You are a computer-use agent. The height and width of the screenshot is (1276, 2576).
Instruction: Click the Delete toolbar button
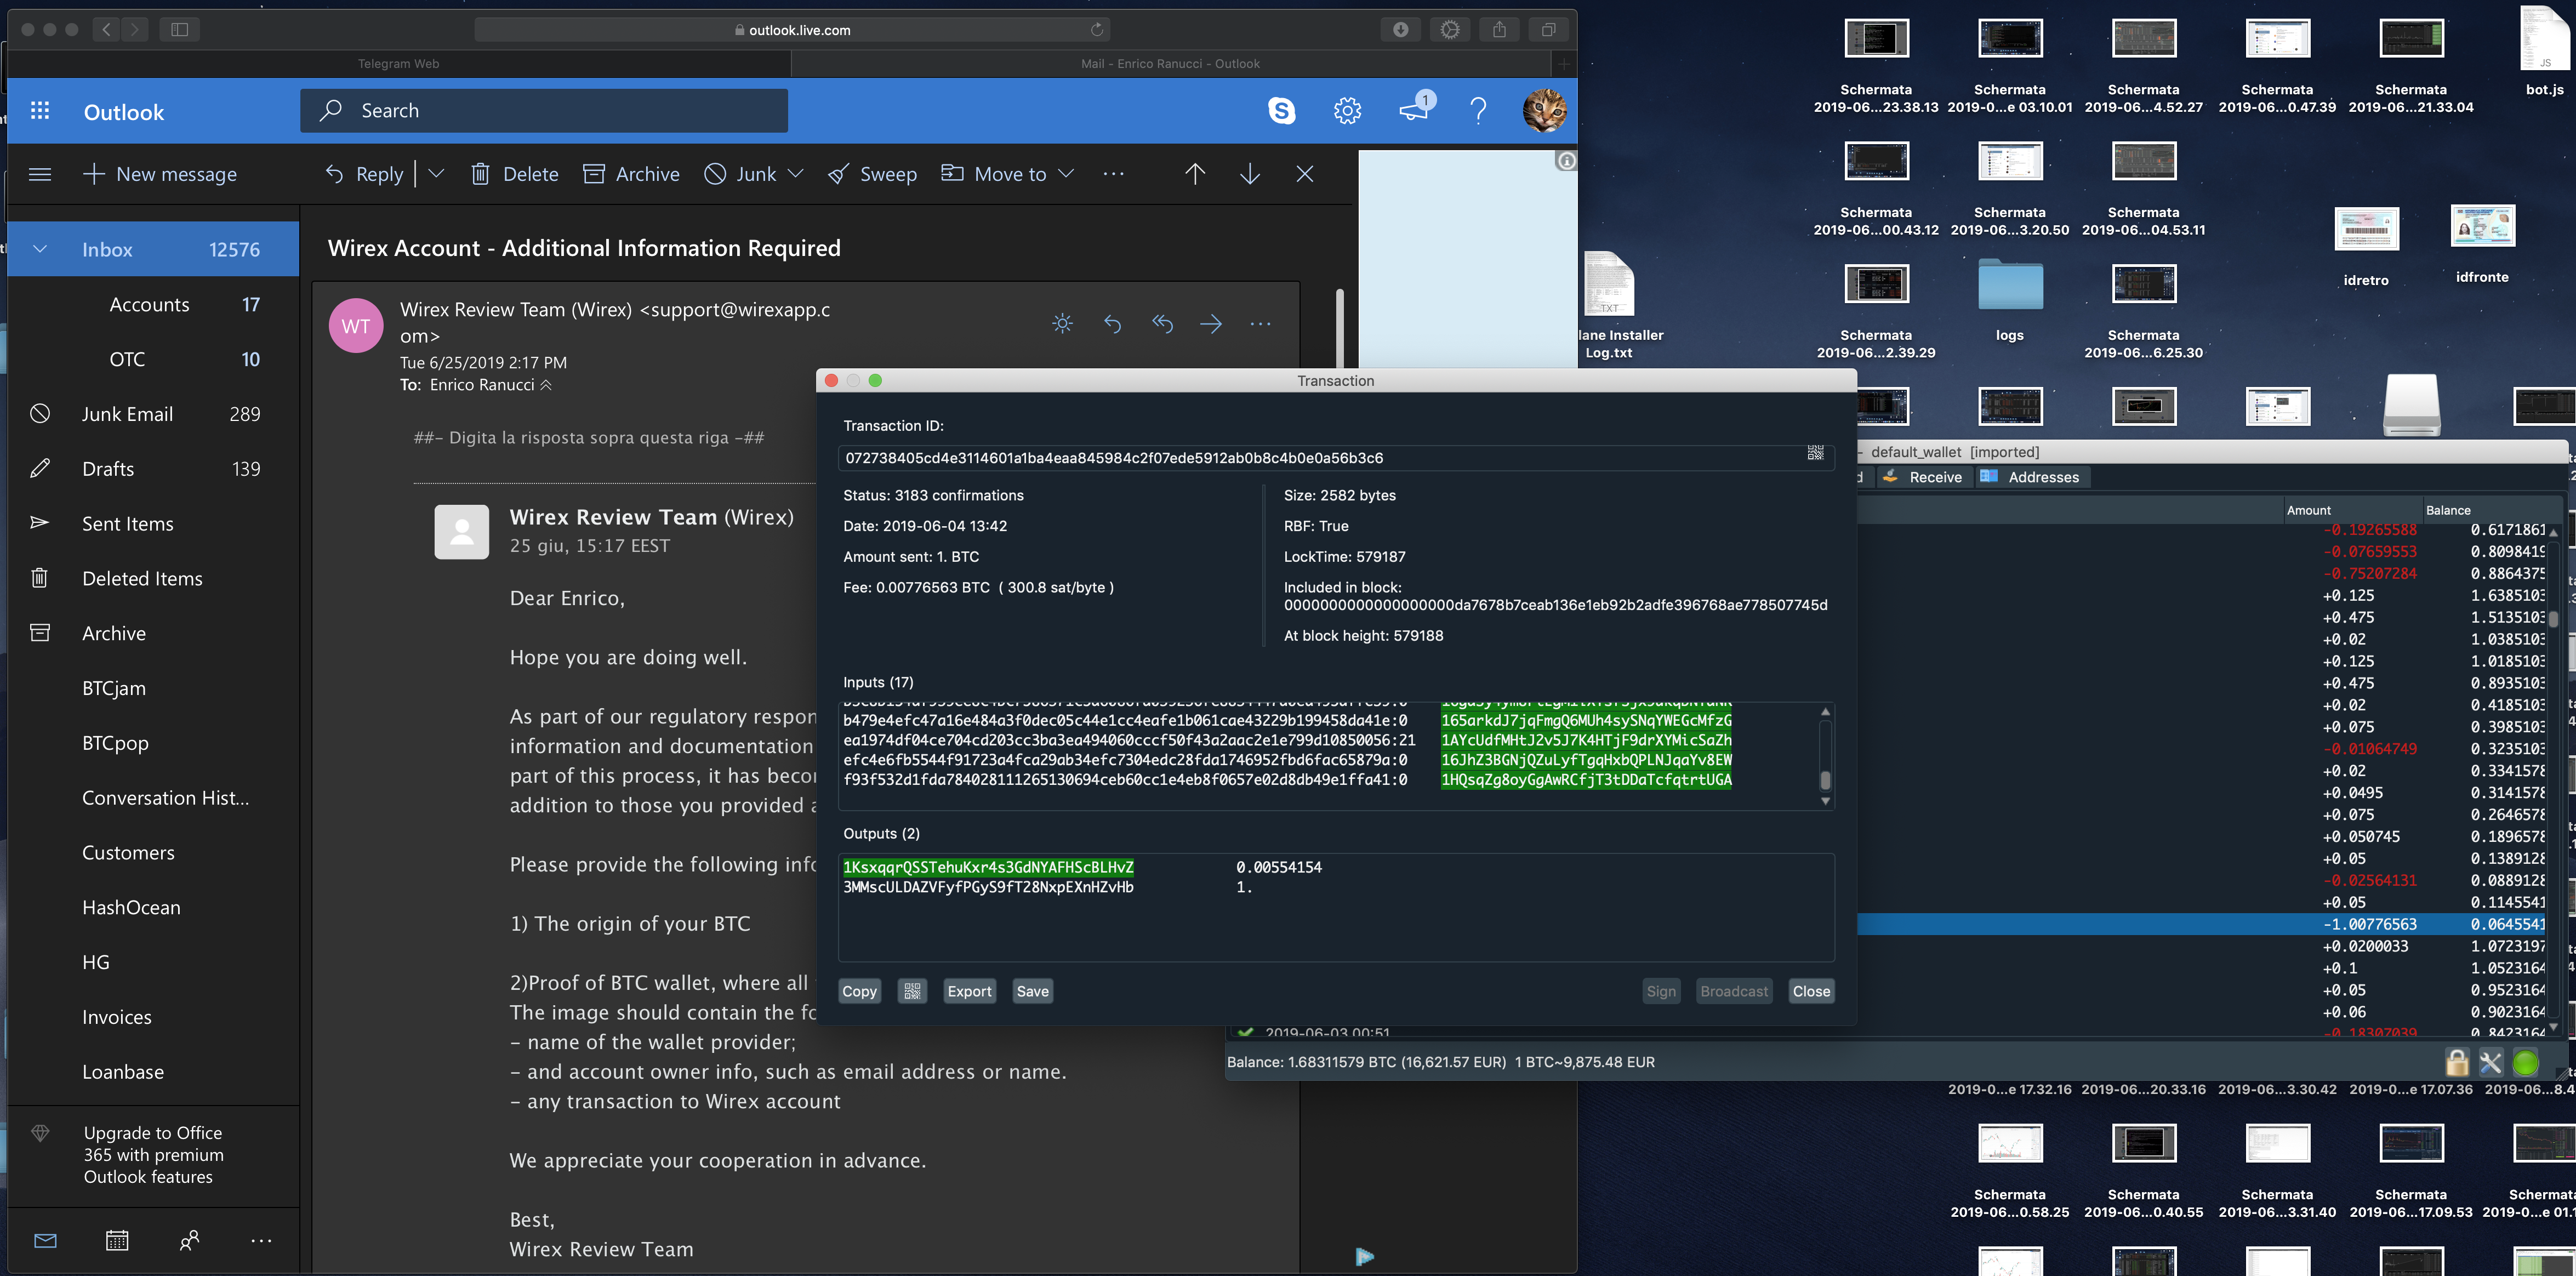click(x=515, y=174)
